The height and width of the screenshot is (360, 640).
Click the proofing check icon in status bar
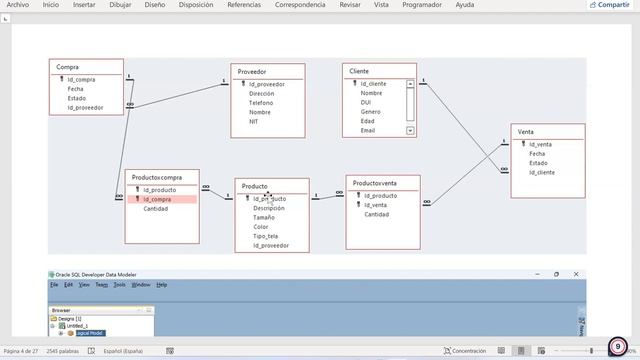91,351
